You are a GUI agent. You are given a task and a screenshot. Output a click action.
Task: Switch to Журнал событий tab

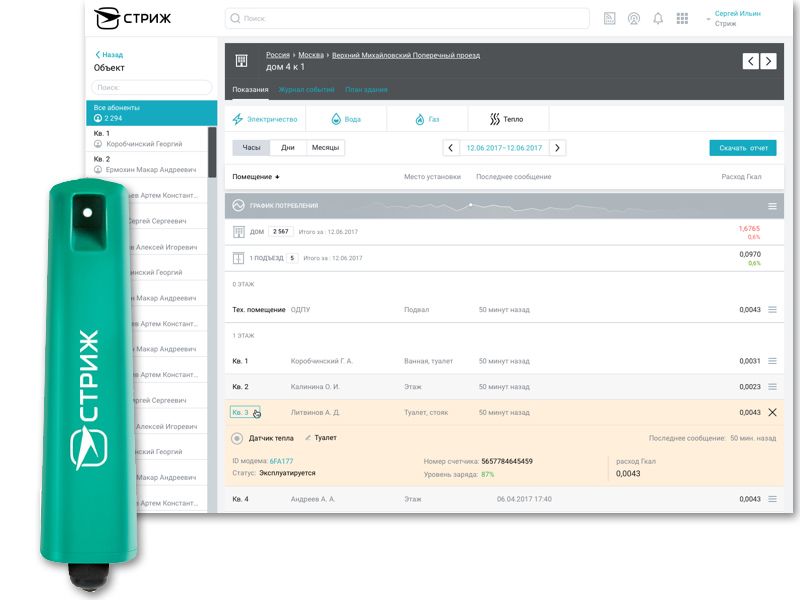pos(306,89)
